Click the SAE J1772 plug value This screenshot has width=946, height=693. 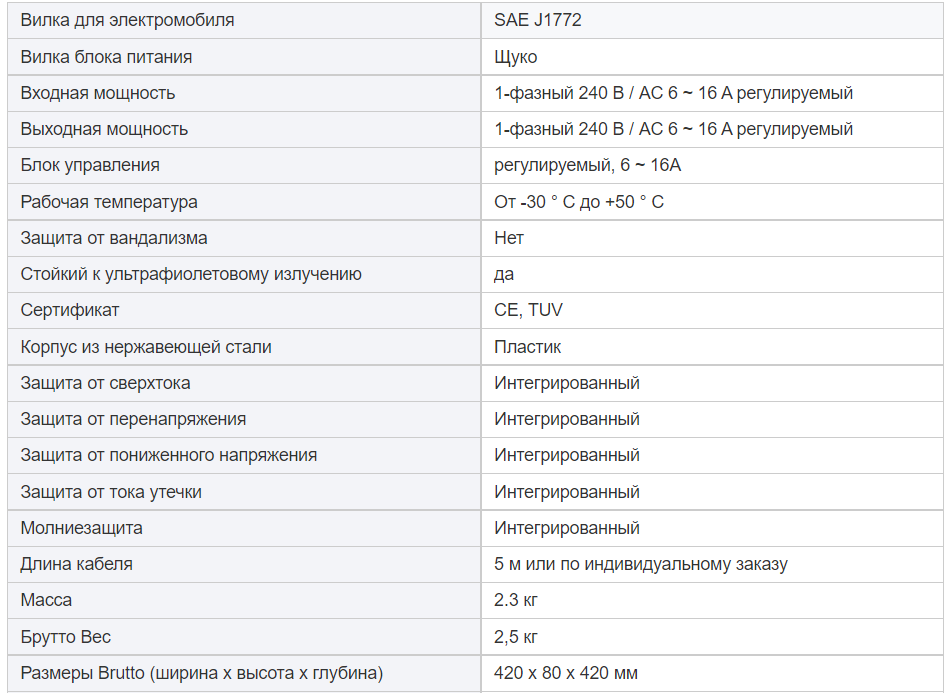pyautogui.click(x=537, y=20)
